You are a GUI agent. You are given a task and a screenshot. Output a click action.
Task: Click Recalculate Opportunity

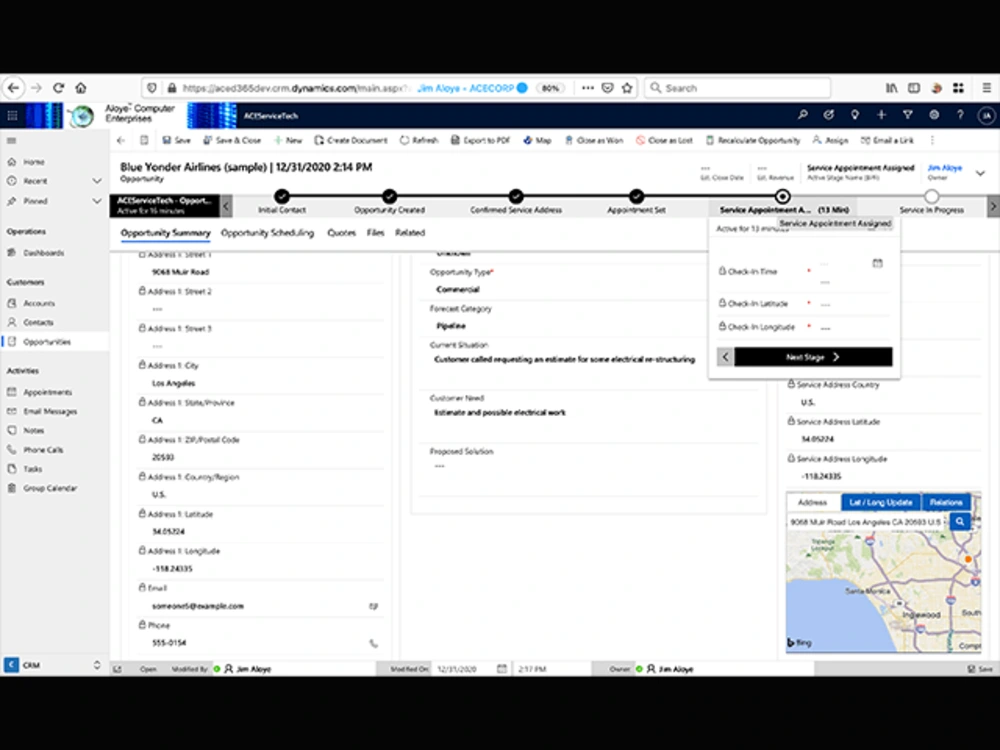point(753,140)
